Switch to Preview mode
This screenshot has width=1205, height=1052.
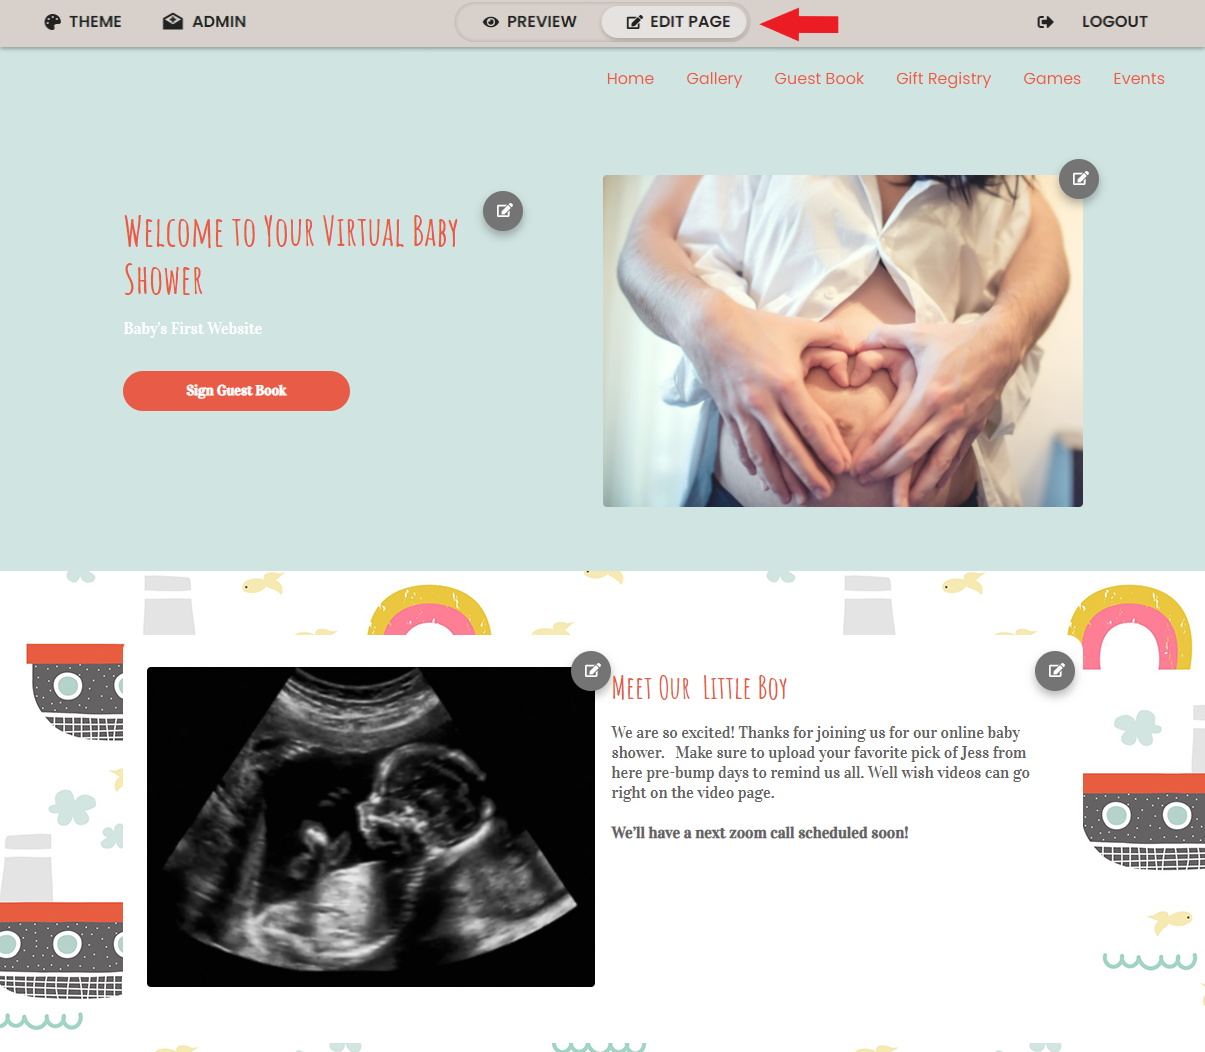click(529, 22)
